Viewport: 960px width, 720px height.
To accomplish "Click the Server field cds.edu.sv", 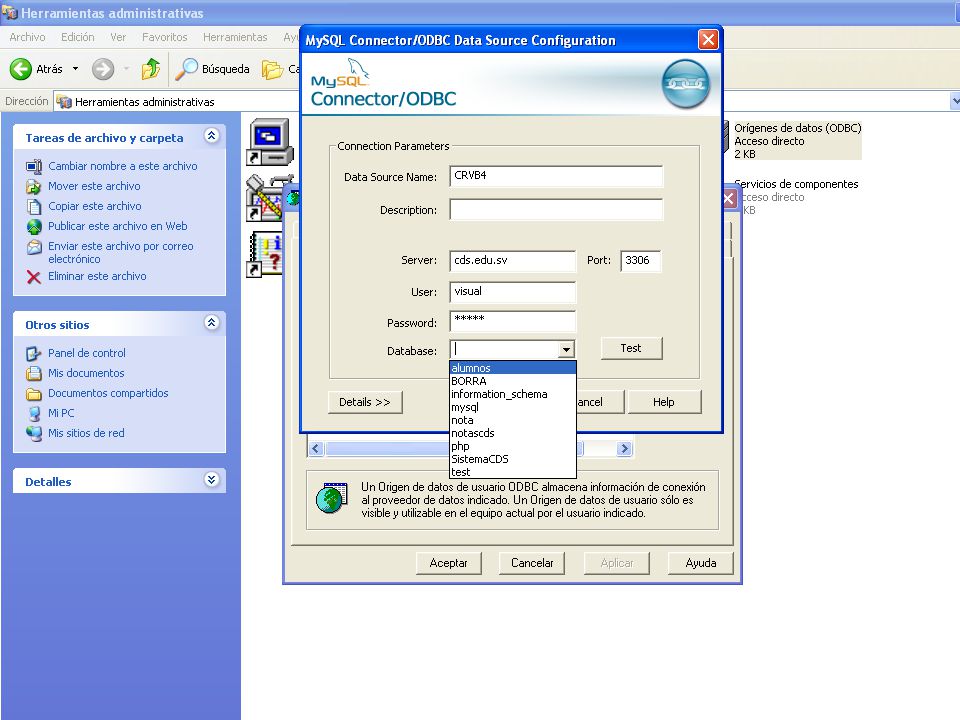I will pyautogui.click(x=512, y=260).
